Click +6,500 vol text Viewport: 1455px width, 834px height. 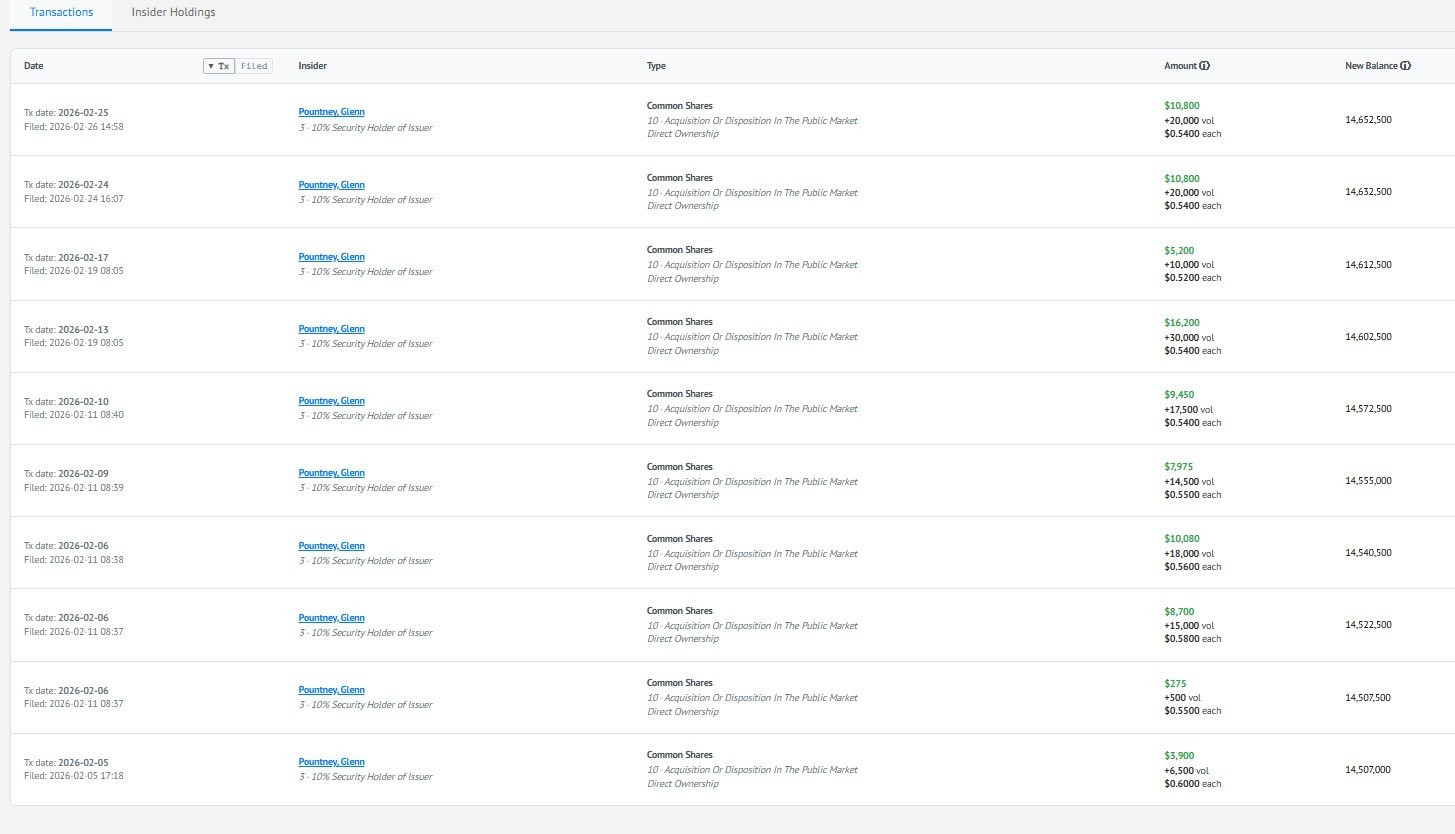click(x=1186, y=770)
